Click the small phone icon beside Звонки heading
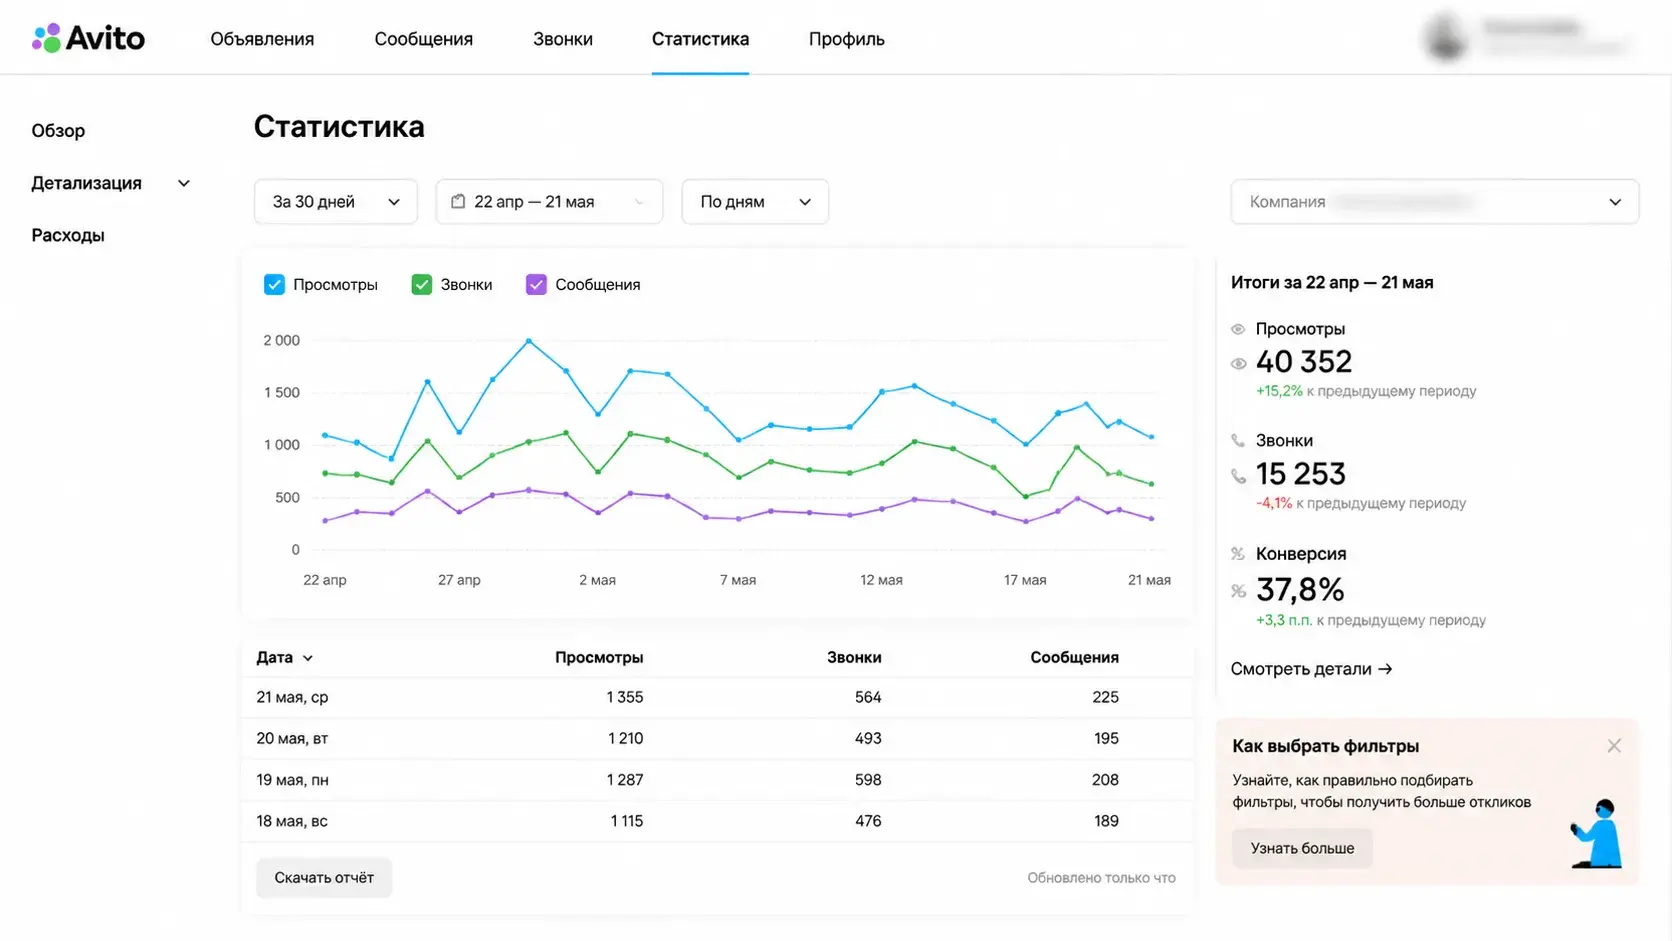Viewport: 1672px width, 941px height. tap(1238, 440)
